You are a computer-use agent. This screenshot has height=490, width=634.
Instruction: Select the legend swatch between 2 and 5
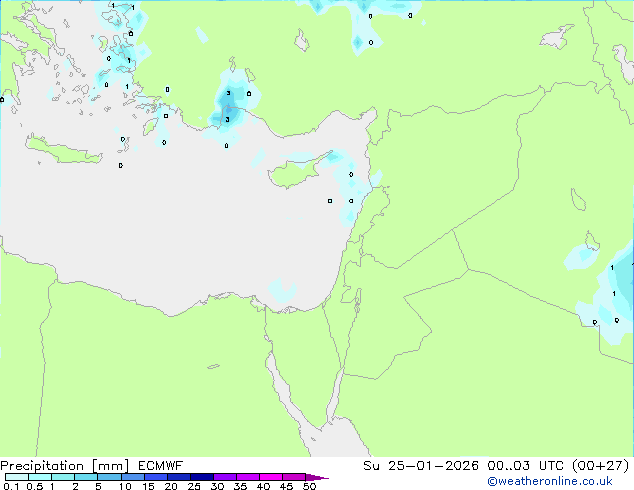(x=86, y=477)
